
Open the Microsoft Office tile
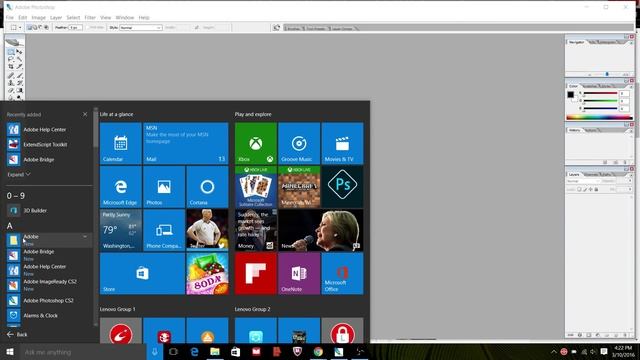tap(342, 273)
